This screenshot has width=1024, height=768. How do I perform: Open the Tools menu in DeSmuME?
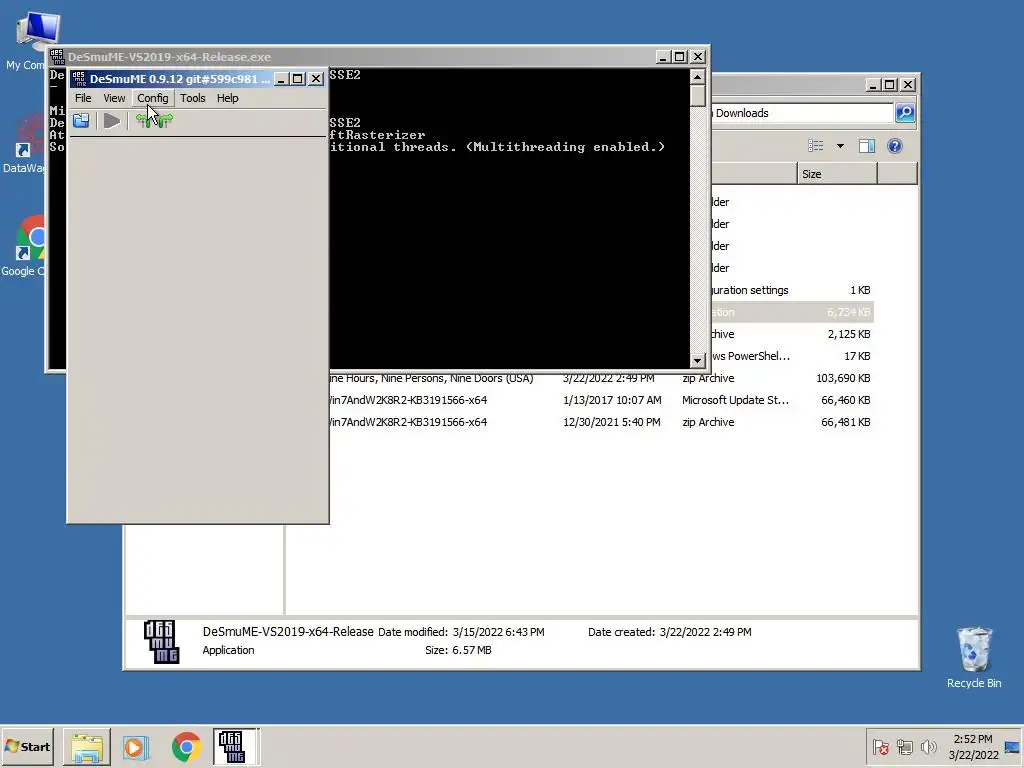click(x=193, y=98)
